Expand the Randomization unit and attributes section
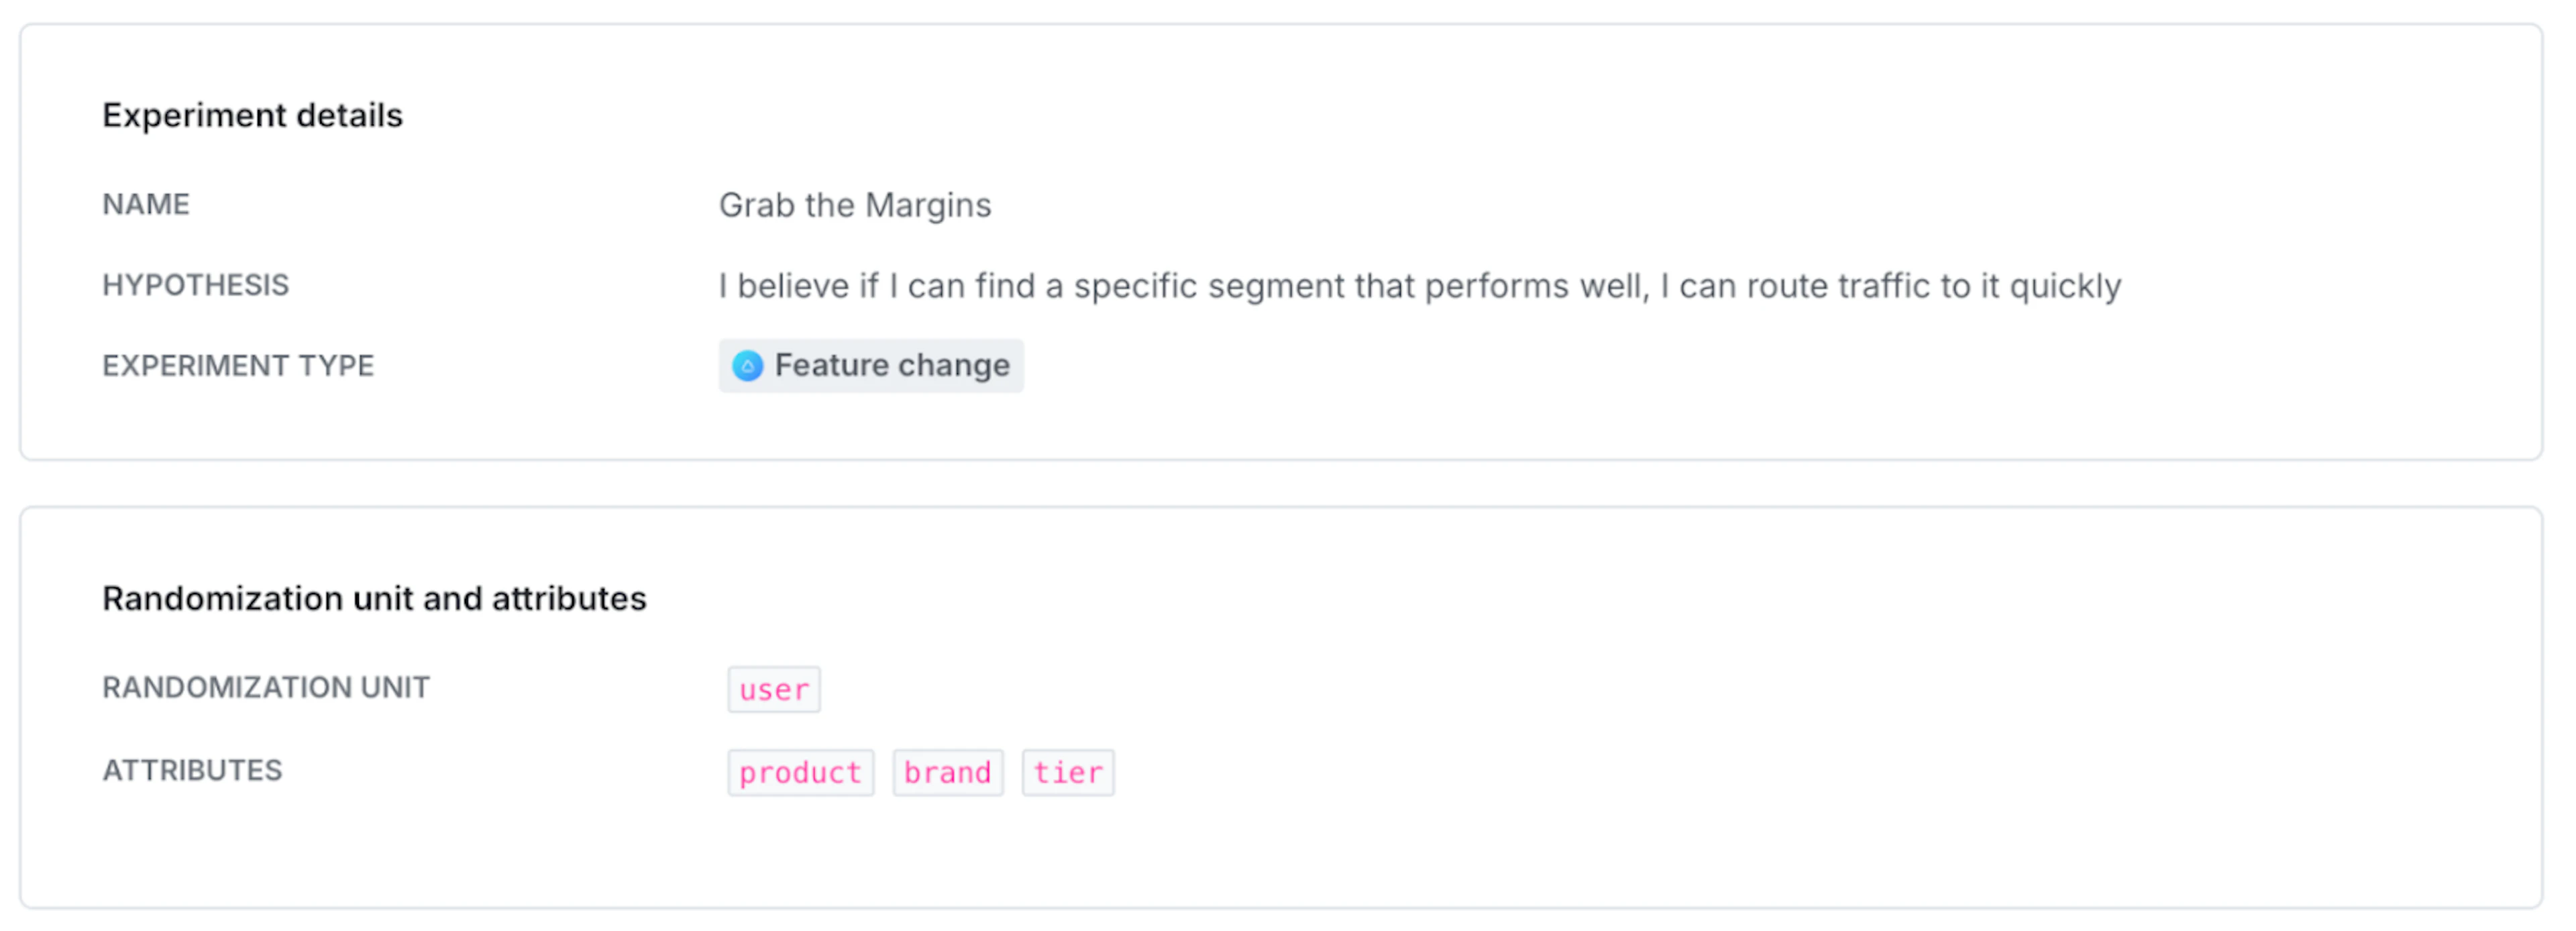This screenshot has width=2576, height=931. [374, 598]
